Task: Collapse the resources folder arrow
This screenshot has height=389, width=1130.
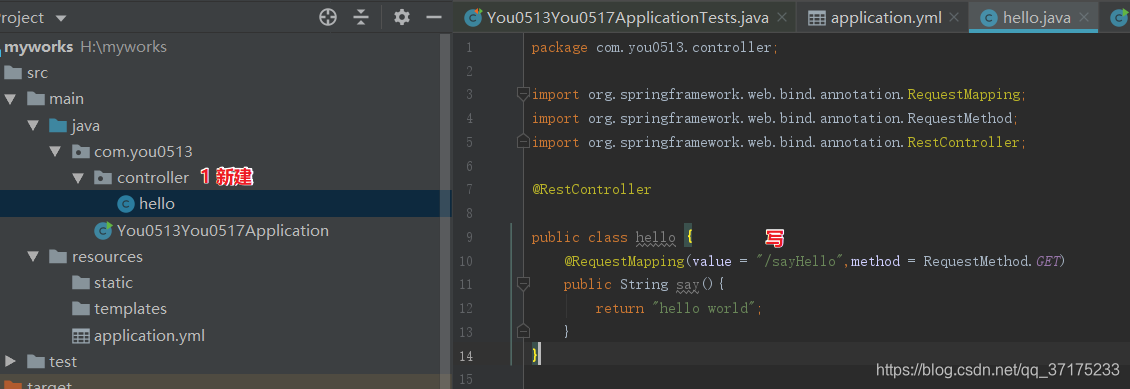Action: [32, 257]
